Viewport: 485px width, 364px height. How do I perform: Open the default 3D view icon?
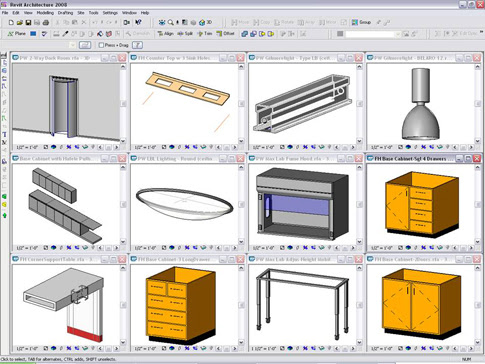tap(205, 22)
